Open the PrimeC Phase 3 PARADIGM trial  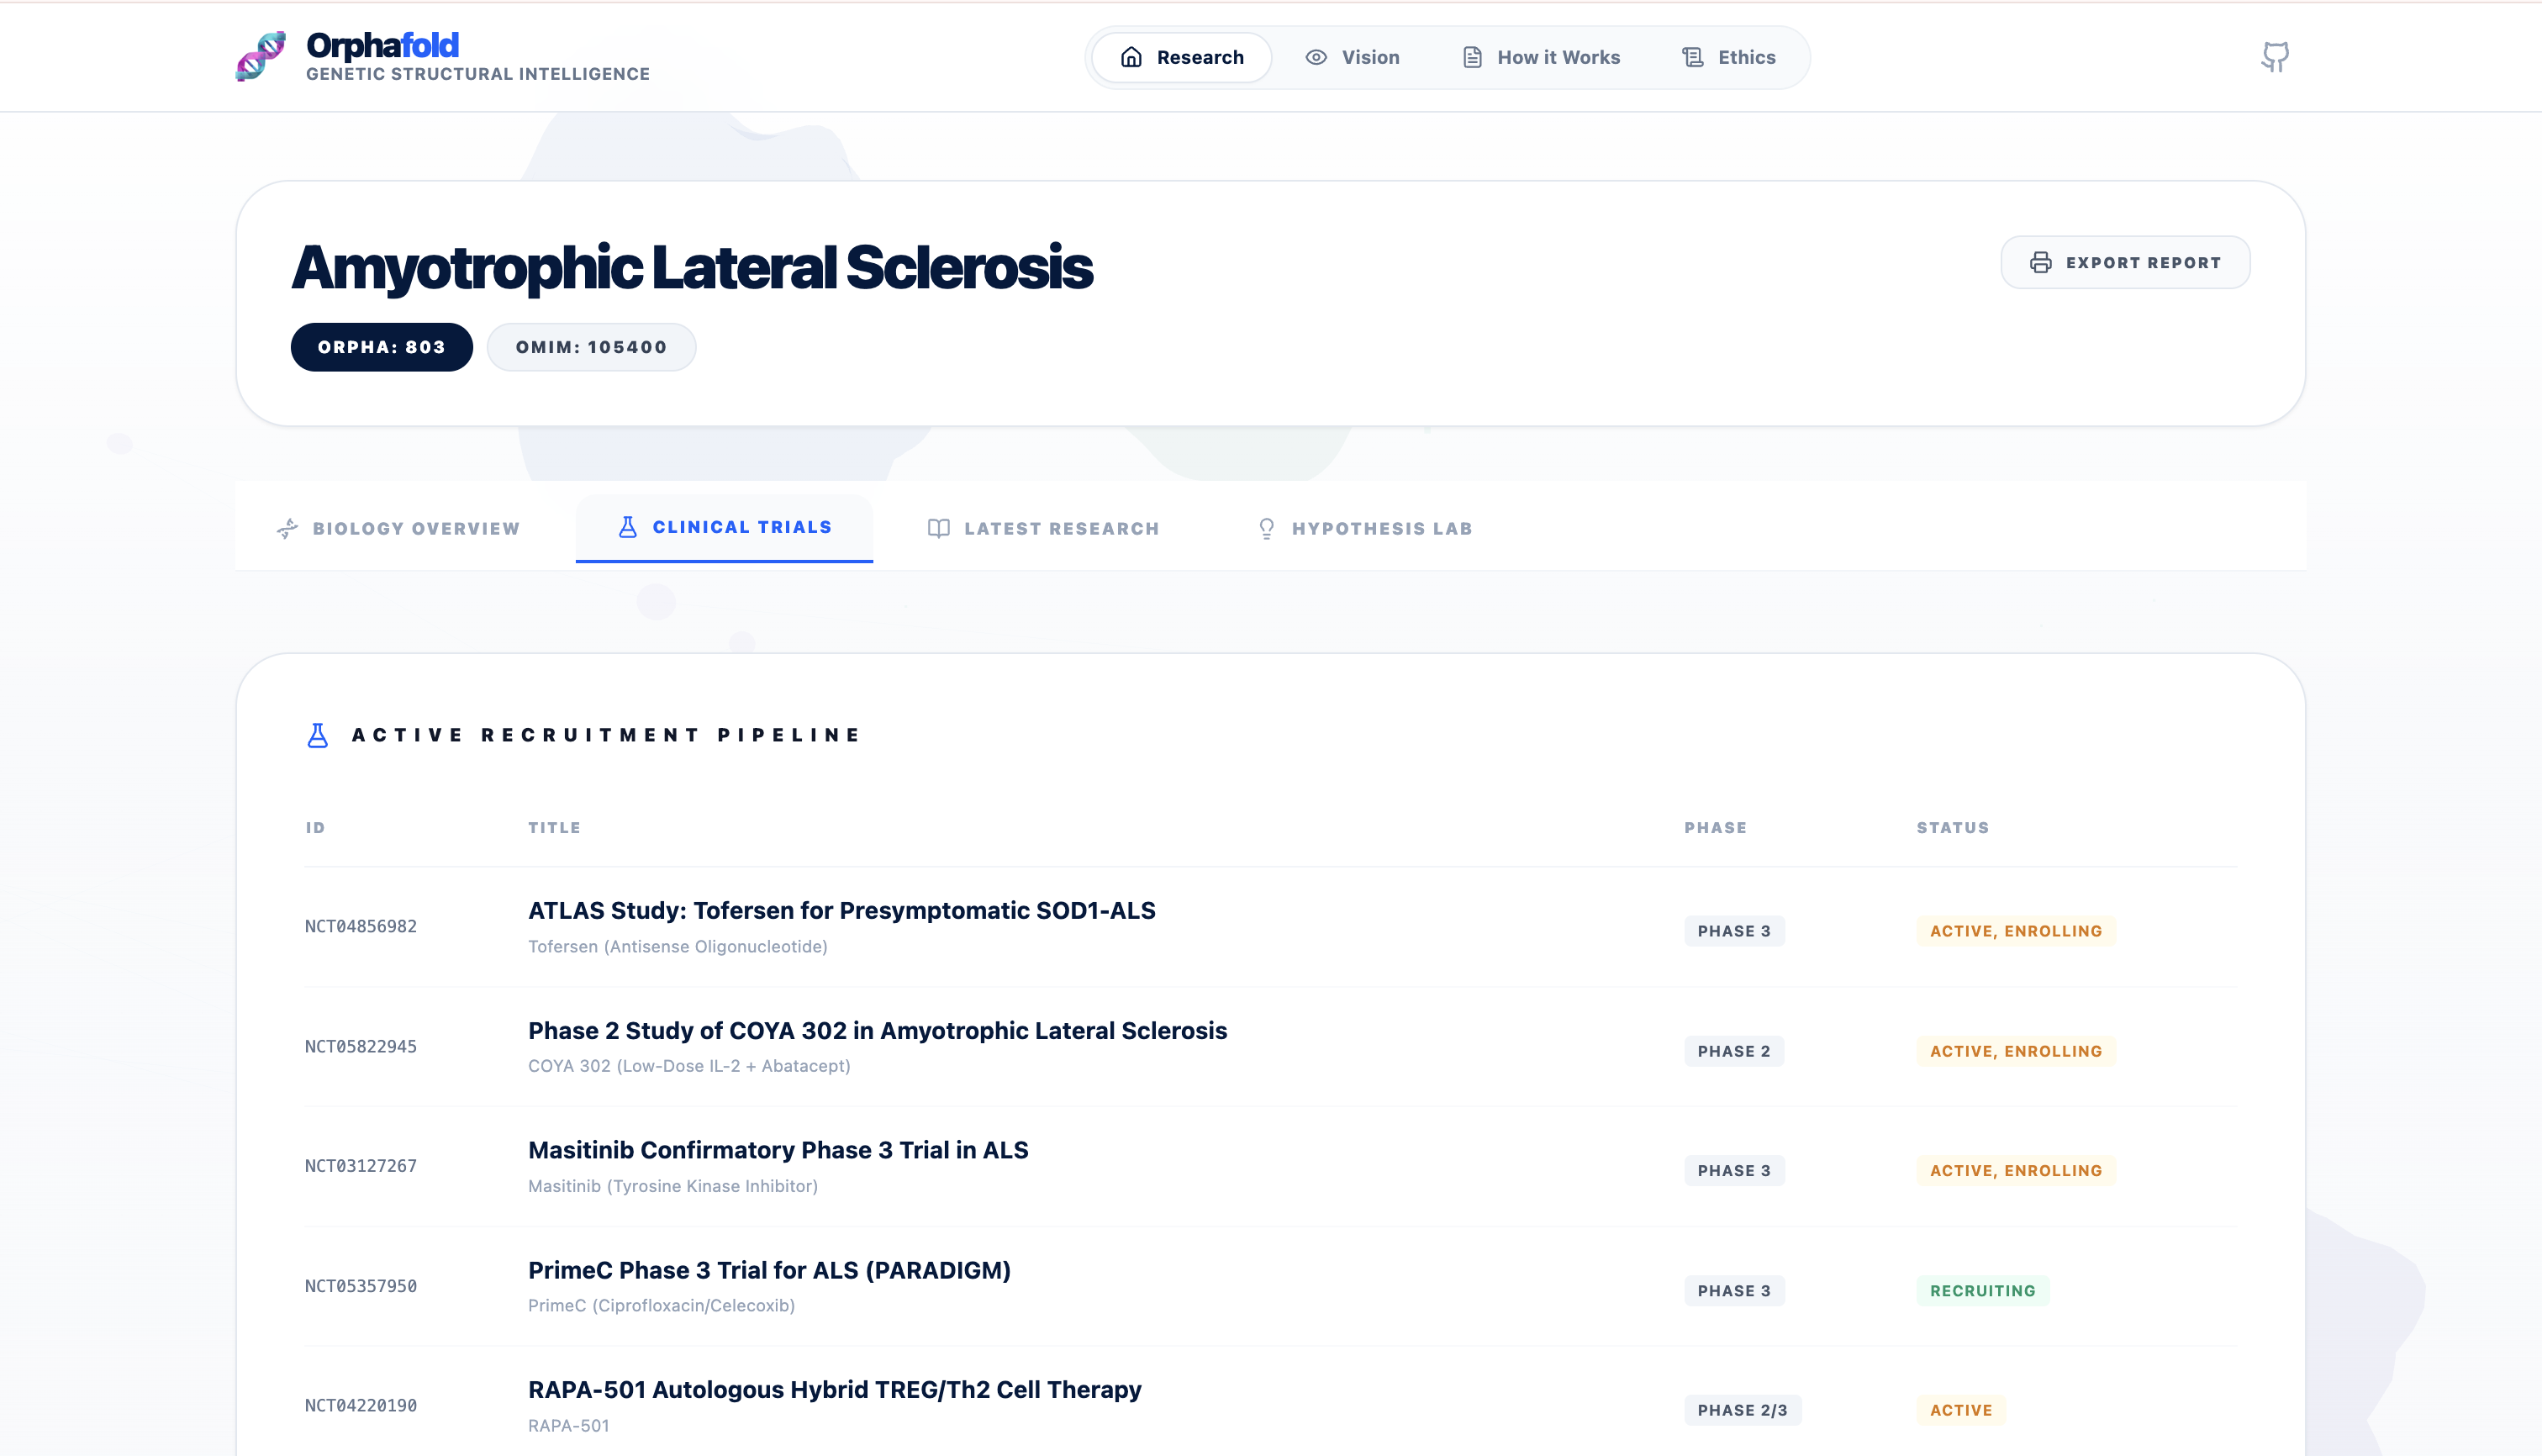pos(769,1271)
